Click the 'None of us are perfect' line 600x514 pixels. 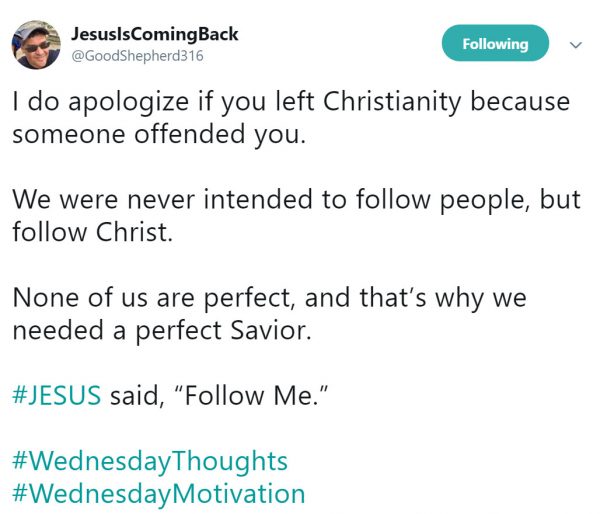tap(269, 298)
